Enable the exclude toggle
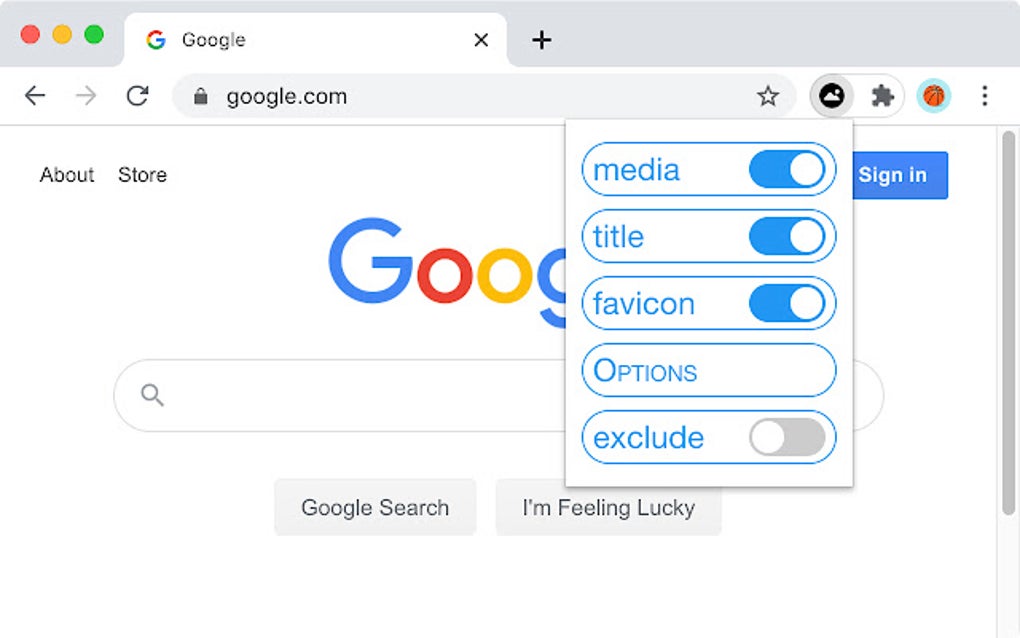The image size is (1020, 638). (x=786, y=437)
